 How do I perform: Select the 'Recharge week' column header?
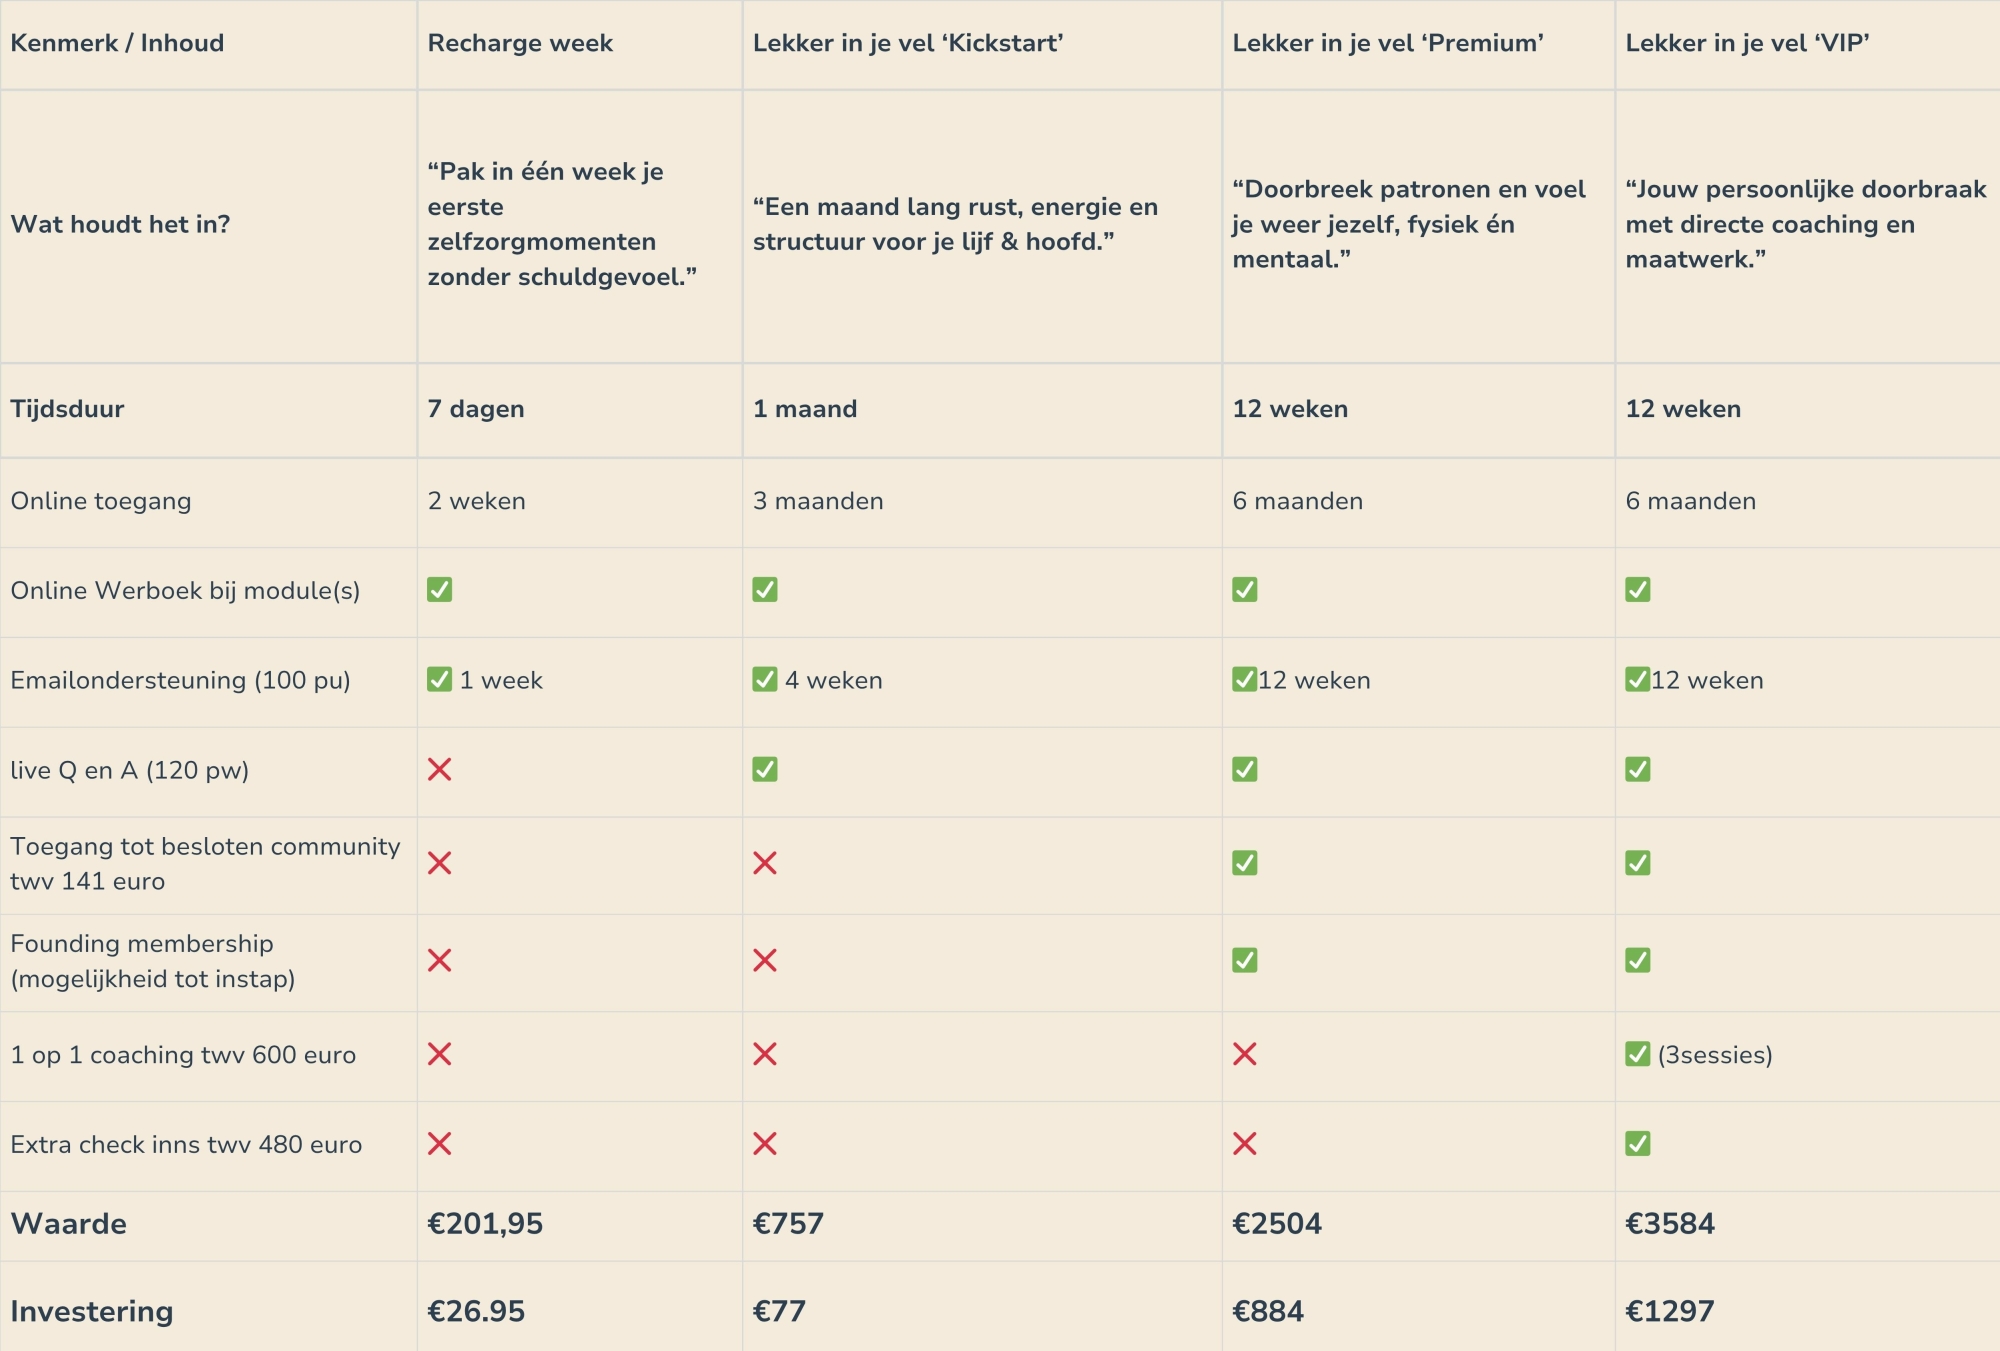(x=520, y=43)
